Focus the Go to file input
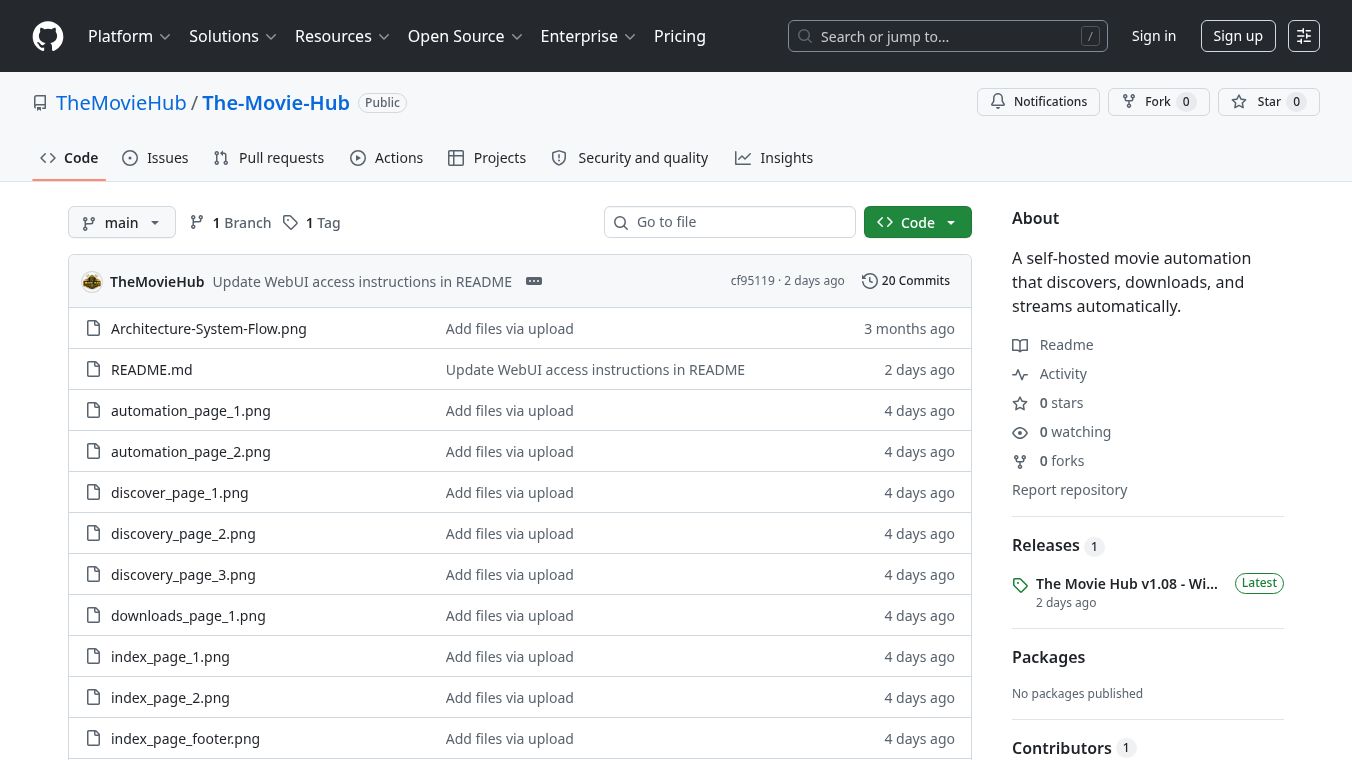Image resolution: width=1352 pixels, height=760 pixels. coord(730,222)
